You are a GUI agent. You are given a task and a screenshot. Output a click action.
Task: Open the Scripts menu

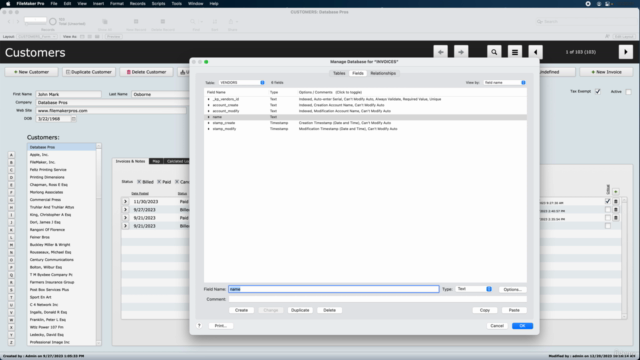coord(158,3)
